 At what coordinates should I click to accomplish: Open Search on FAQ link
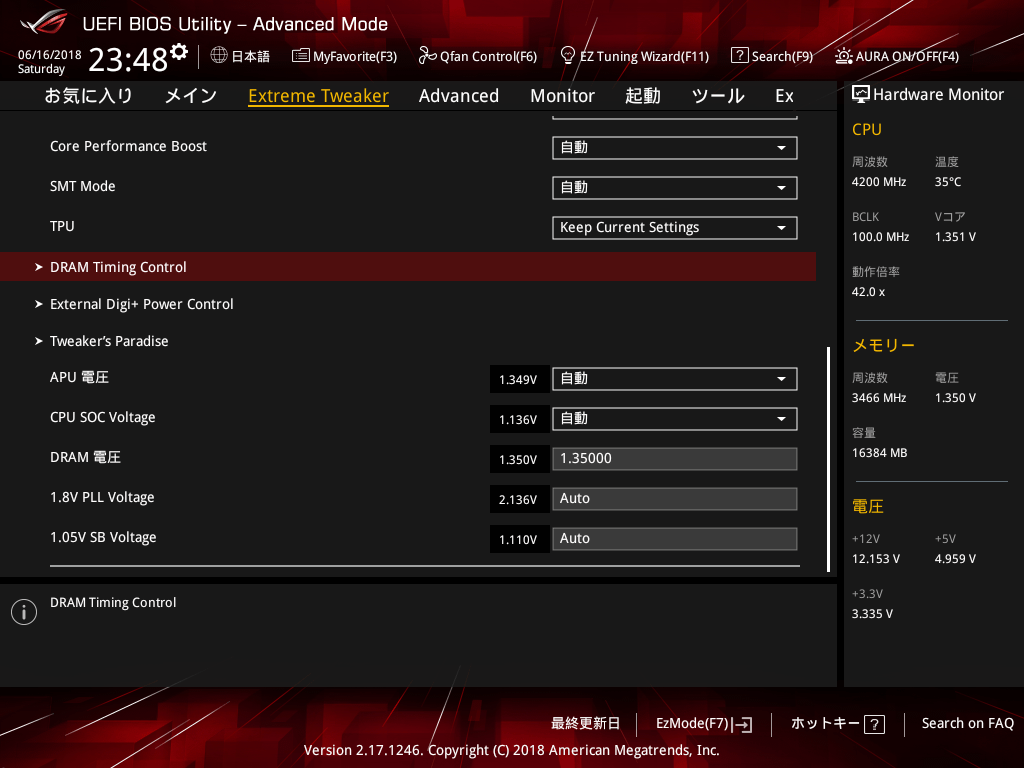[x=967, y=723]
